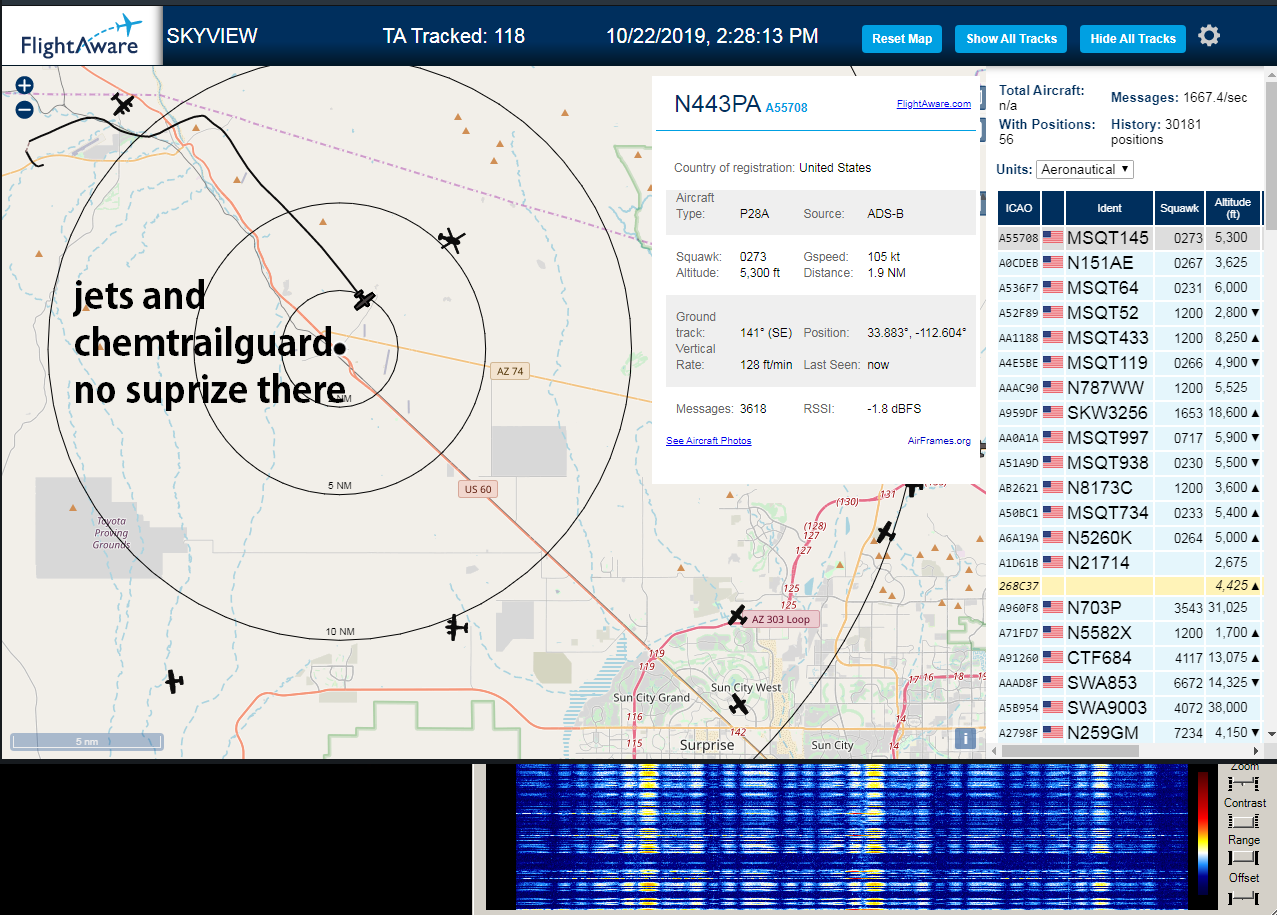
Task: Zoom out the map with minus button
Action: [24, 110]
